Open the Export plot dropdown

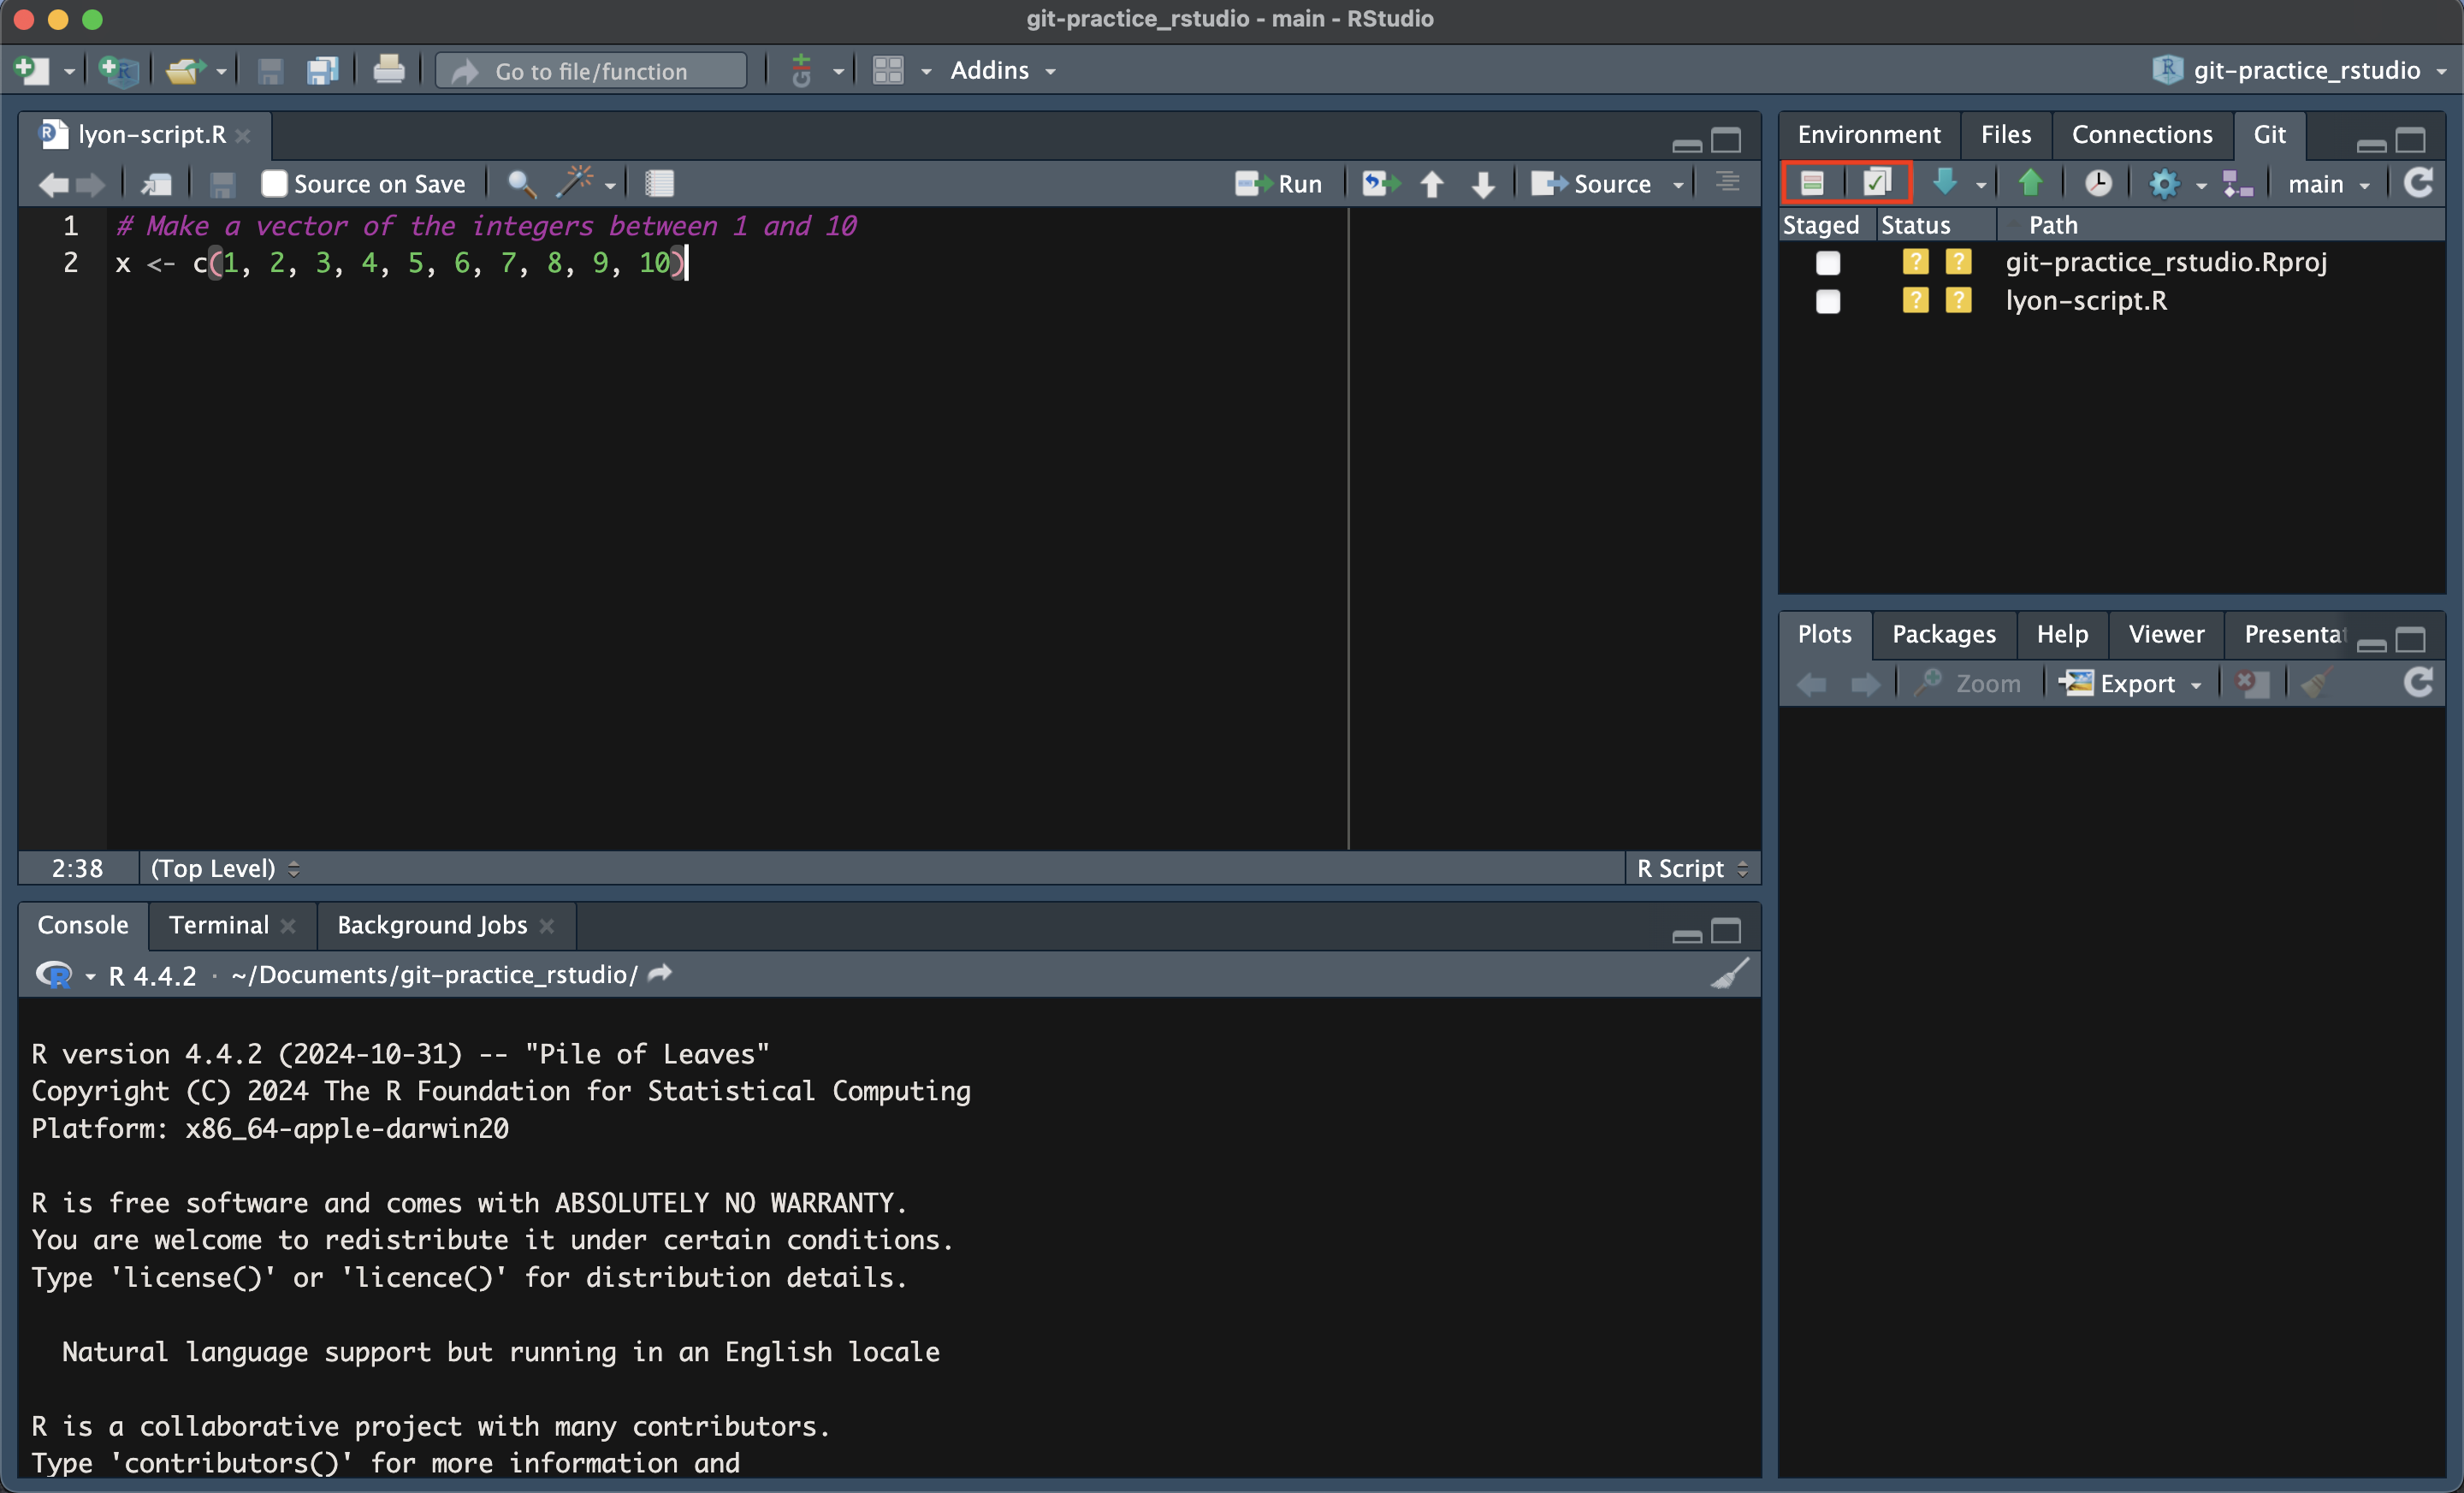point(2132,683)
